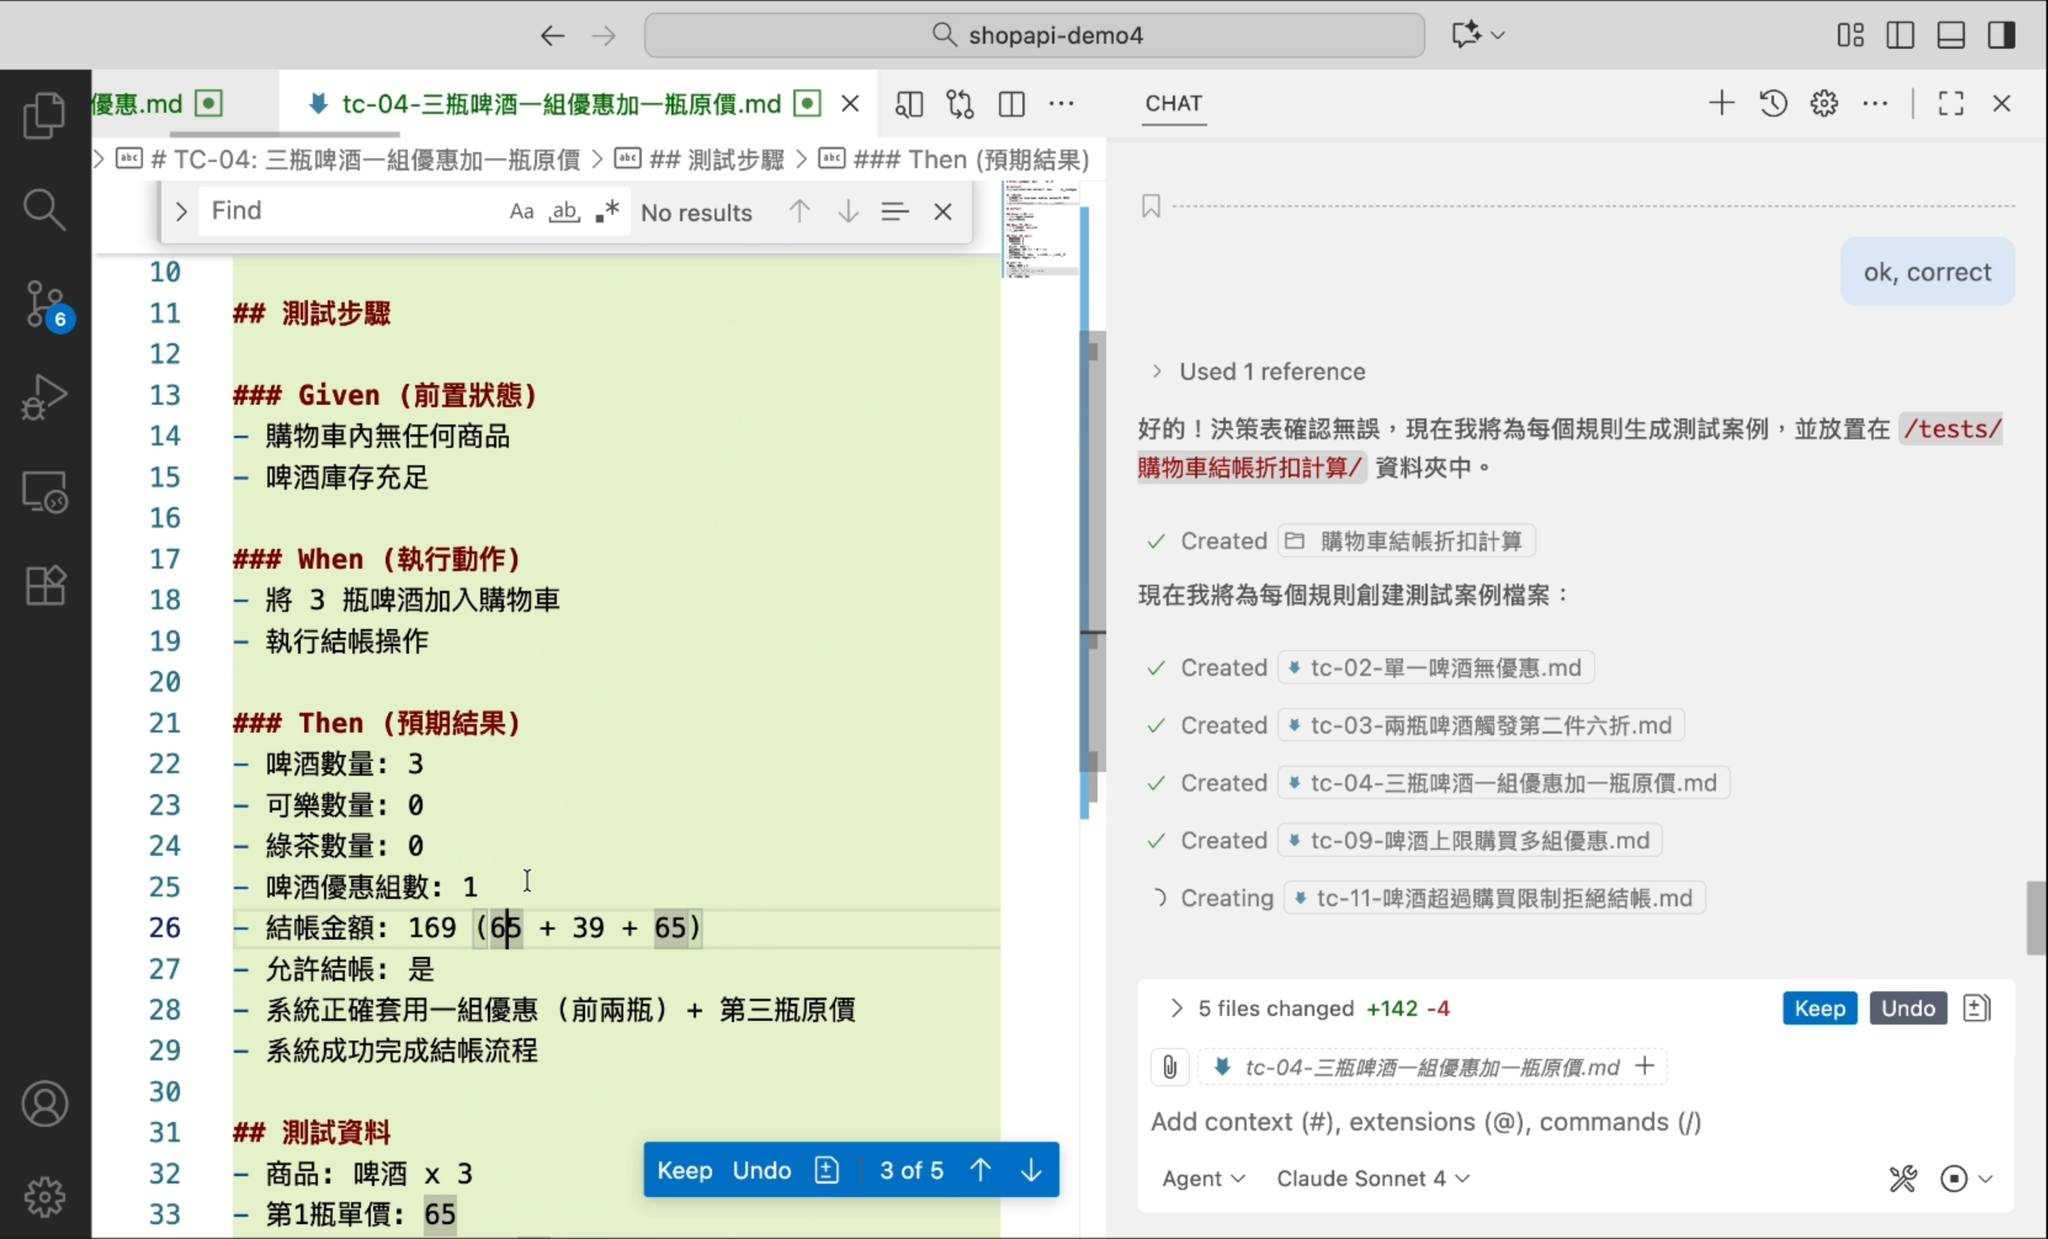Open the Extensions view icon
Screen dimensions: 2048x1239
(45, 585)
